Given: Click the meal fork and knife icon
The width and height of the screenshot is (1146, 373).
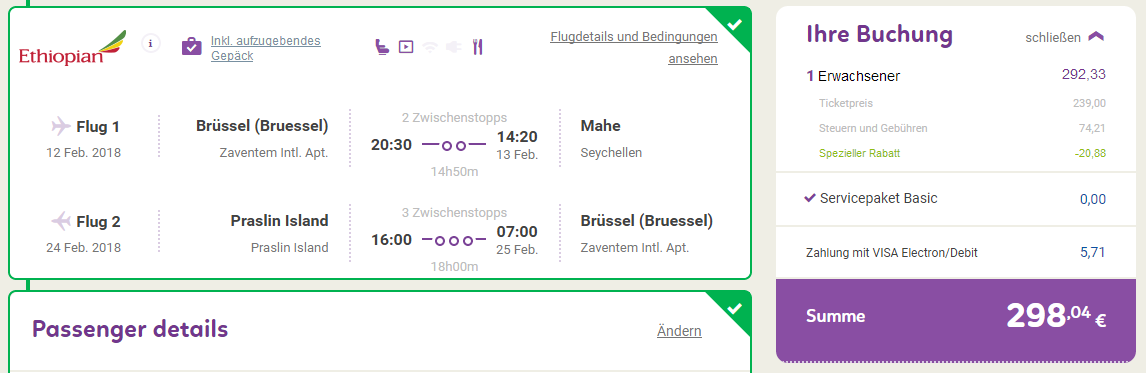Looking at the screenshot, I should 478,47.
